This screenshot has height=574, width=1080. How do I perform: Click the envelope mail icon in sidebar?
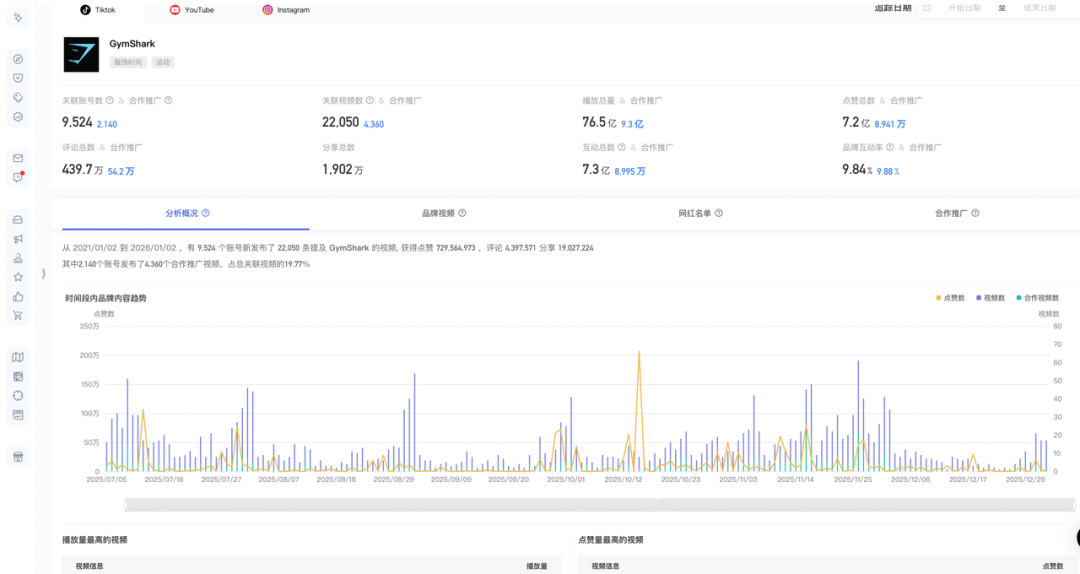point(17,158)
